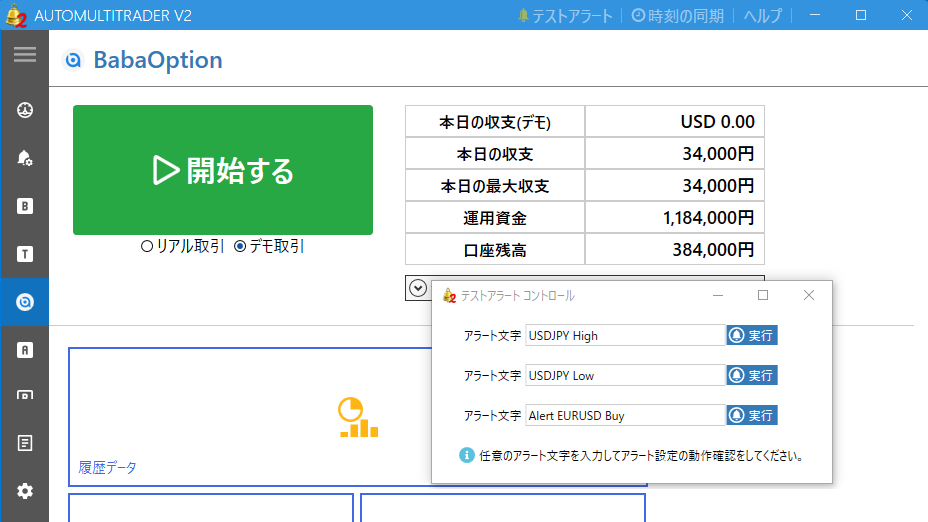Viewport: 928px width, 522px height.
Task: Minimize the テストアラート コントロール dialog
Action: [718, 295]
